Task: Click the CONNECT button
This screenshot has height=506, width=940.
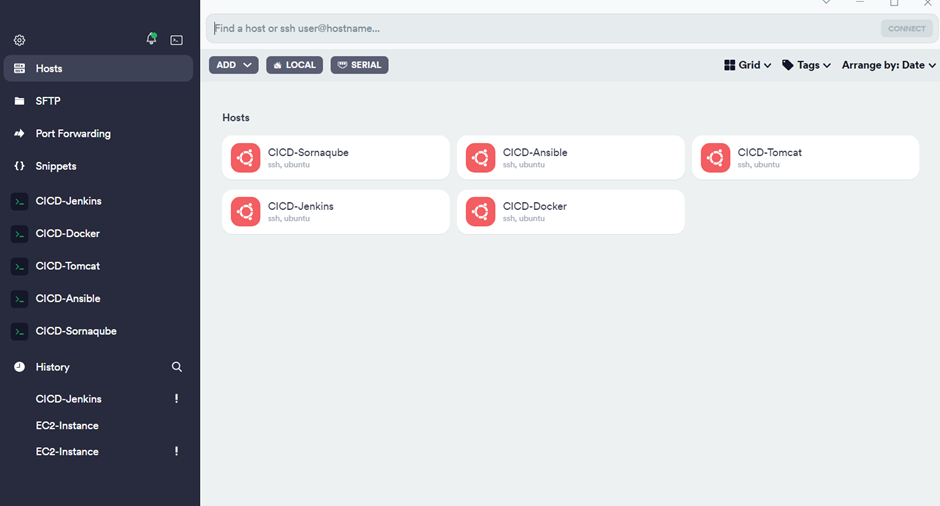Action: 906,28
